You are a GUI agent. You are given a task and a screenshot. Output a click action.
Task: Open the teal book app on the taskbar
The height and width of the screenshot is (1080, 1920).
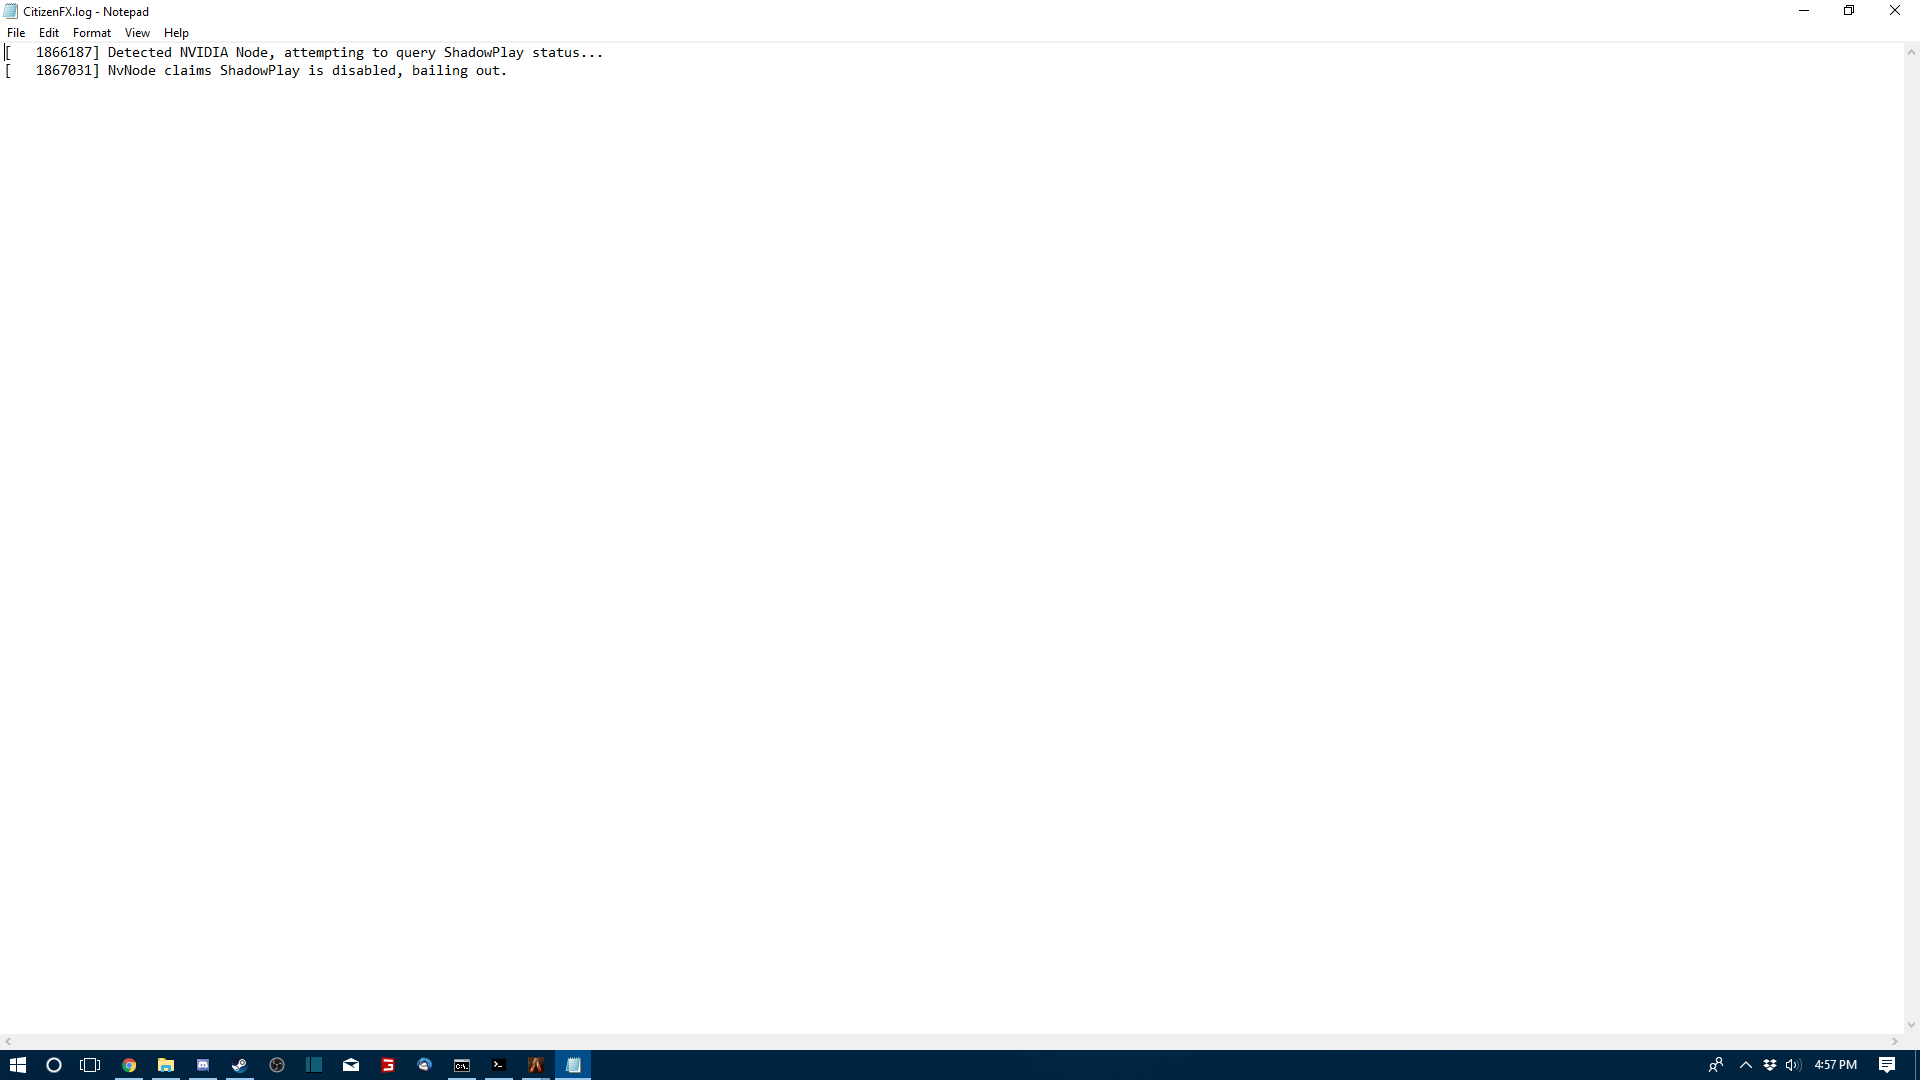(x=314, y=1065)
